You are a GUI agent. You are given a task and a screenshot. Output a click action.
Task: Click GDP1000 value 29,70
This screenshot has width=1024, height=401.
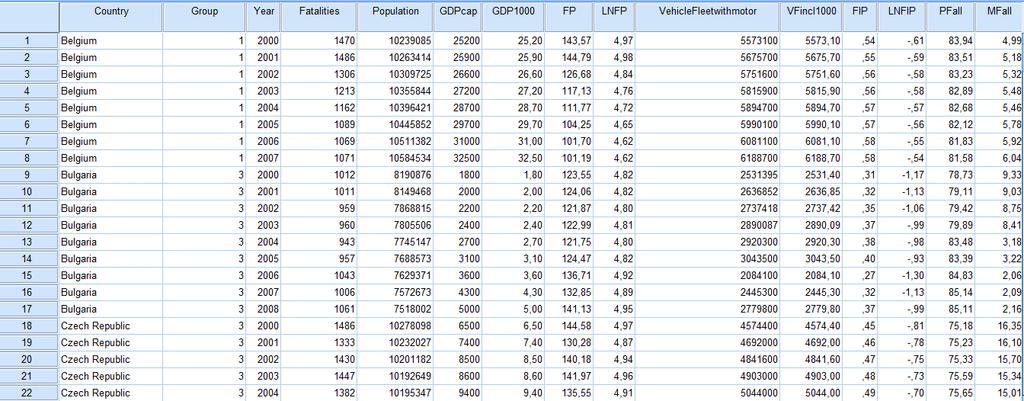(x=515, y=125)
